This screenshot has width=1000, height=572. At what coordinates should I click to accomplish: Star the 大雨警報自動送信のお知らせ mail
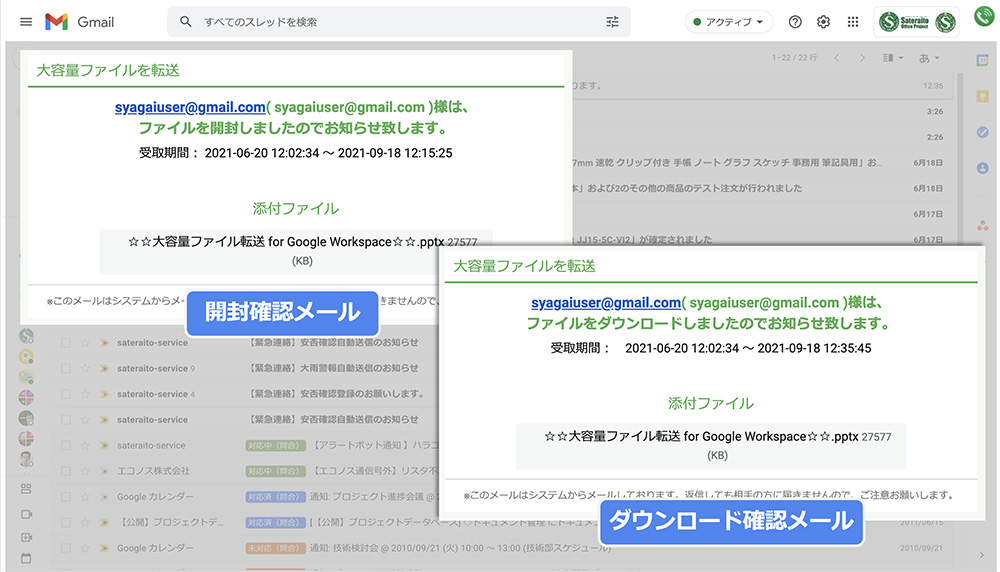click(x=85, y=369)
